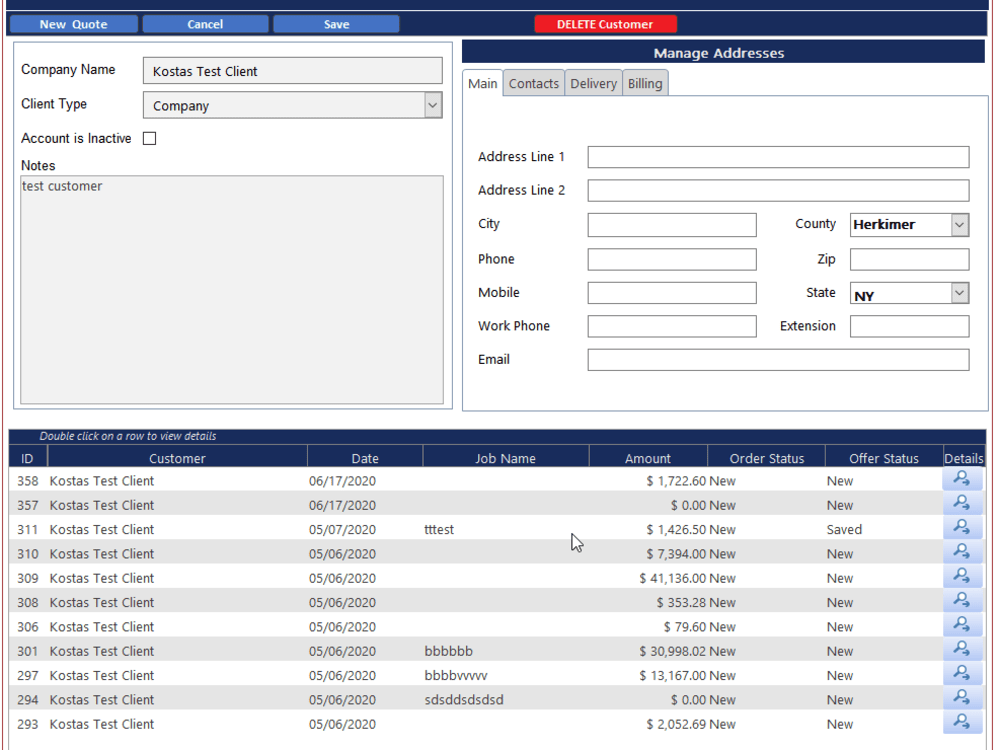Expand the State dropdown showing NY
Screen dimensions: 1000x750
point(956,292)
